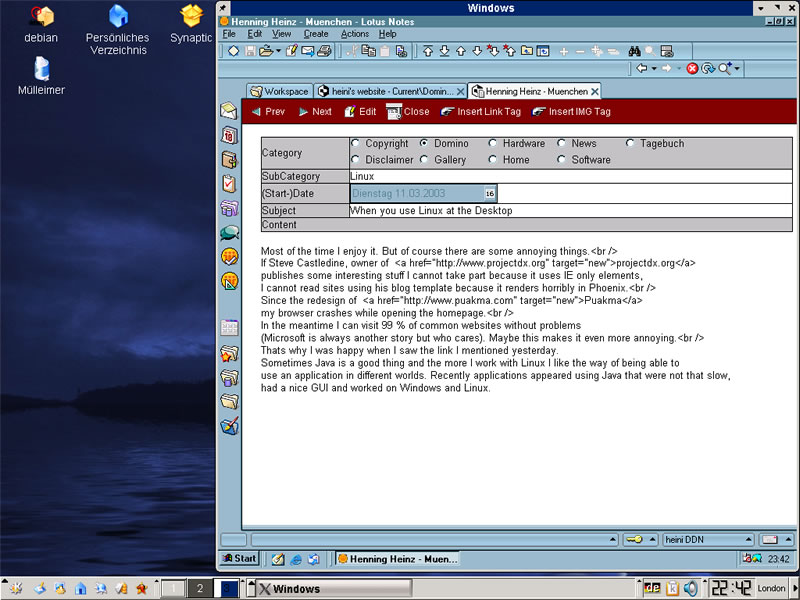Select the Hardware category radio button
This screenshot has height=600, width=800.
tap(492, 143)
